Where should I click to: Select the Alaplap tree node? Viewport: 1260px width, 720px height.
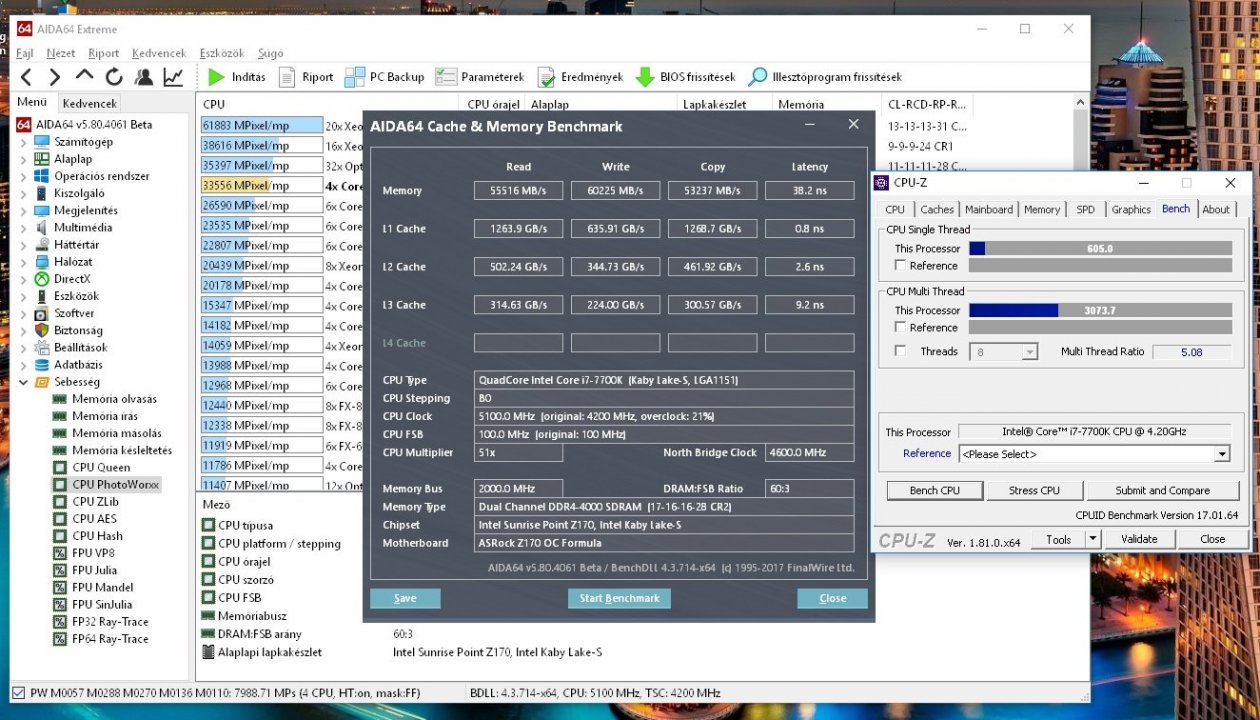[72, 158]
